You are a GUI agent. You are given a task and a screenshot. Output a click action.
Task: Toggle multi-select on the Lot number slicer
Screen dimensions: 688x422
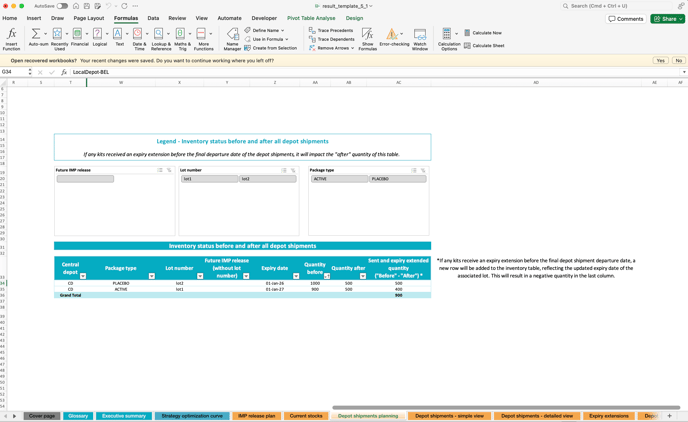point(284,170)
